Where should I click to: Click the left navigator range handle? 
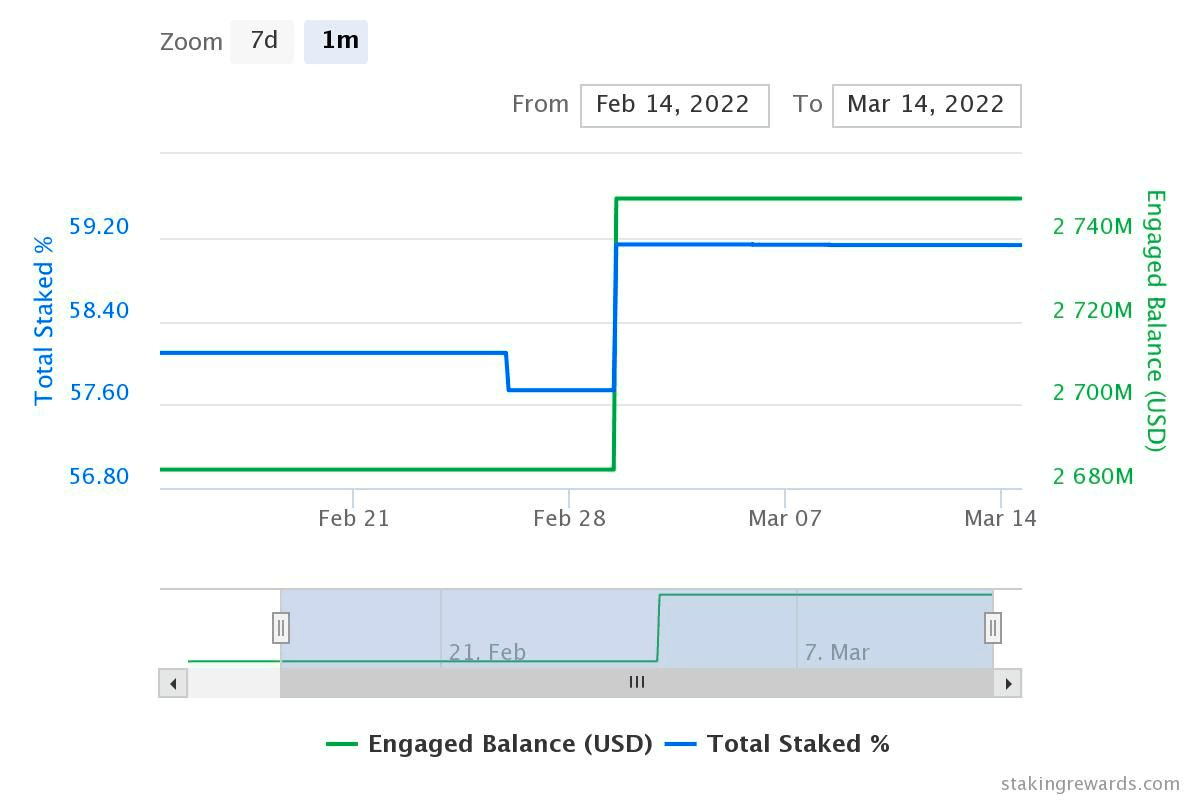tap(281, 628)
